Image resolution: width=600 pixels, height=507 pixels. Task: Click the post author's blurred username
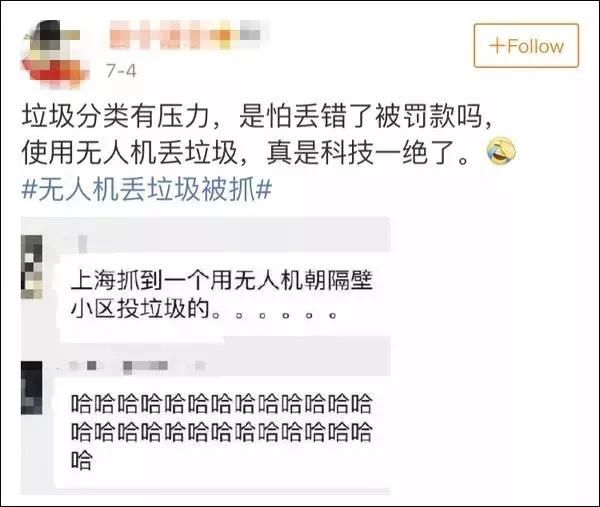[186, 35]
